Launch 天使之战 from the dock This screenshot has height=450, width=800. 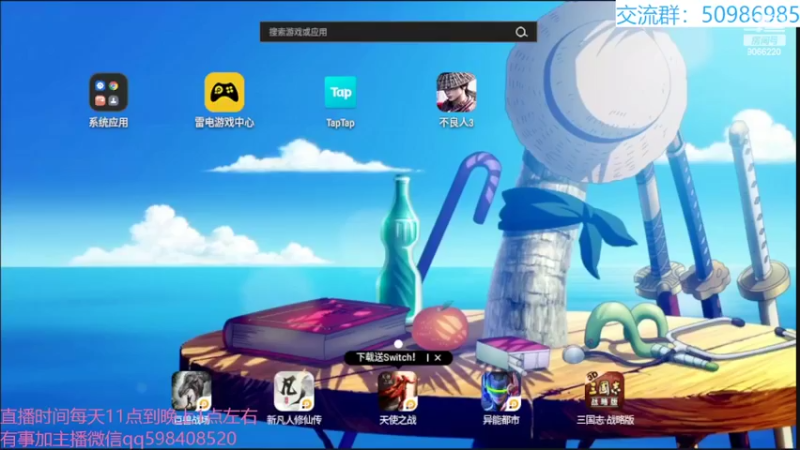[397, 391]
